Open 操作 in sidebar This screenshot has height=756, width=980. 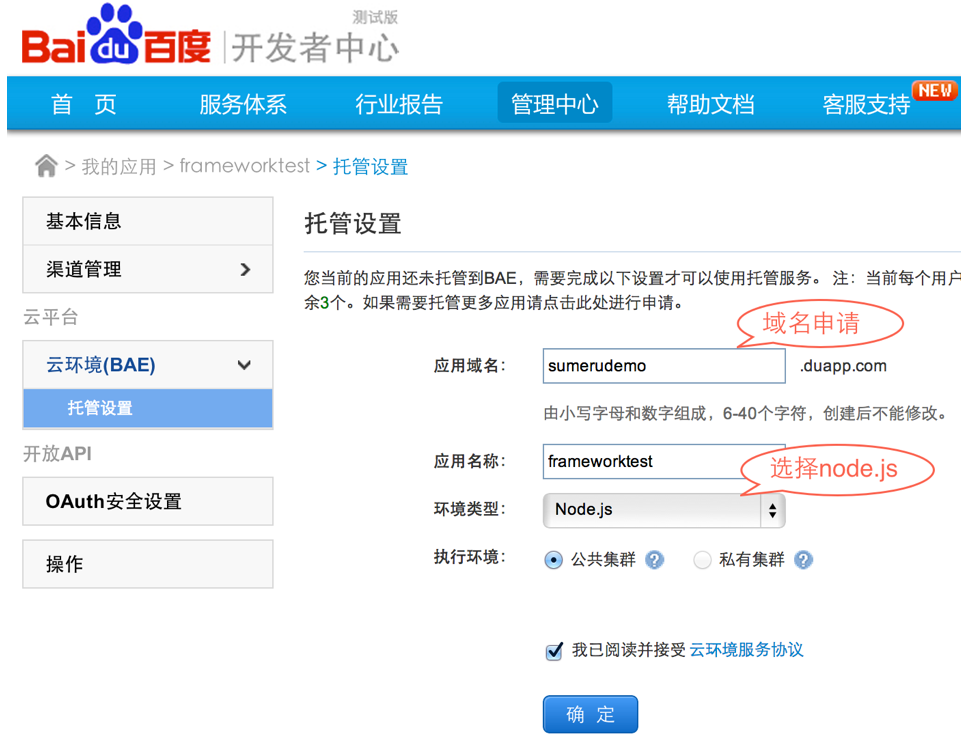click(x=148, y=564)
